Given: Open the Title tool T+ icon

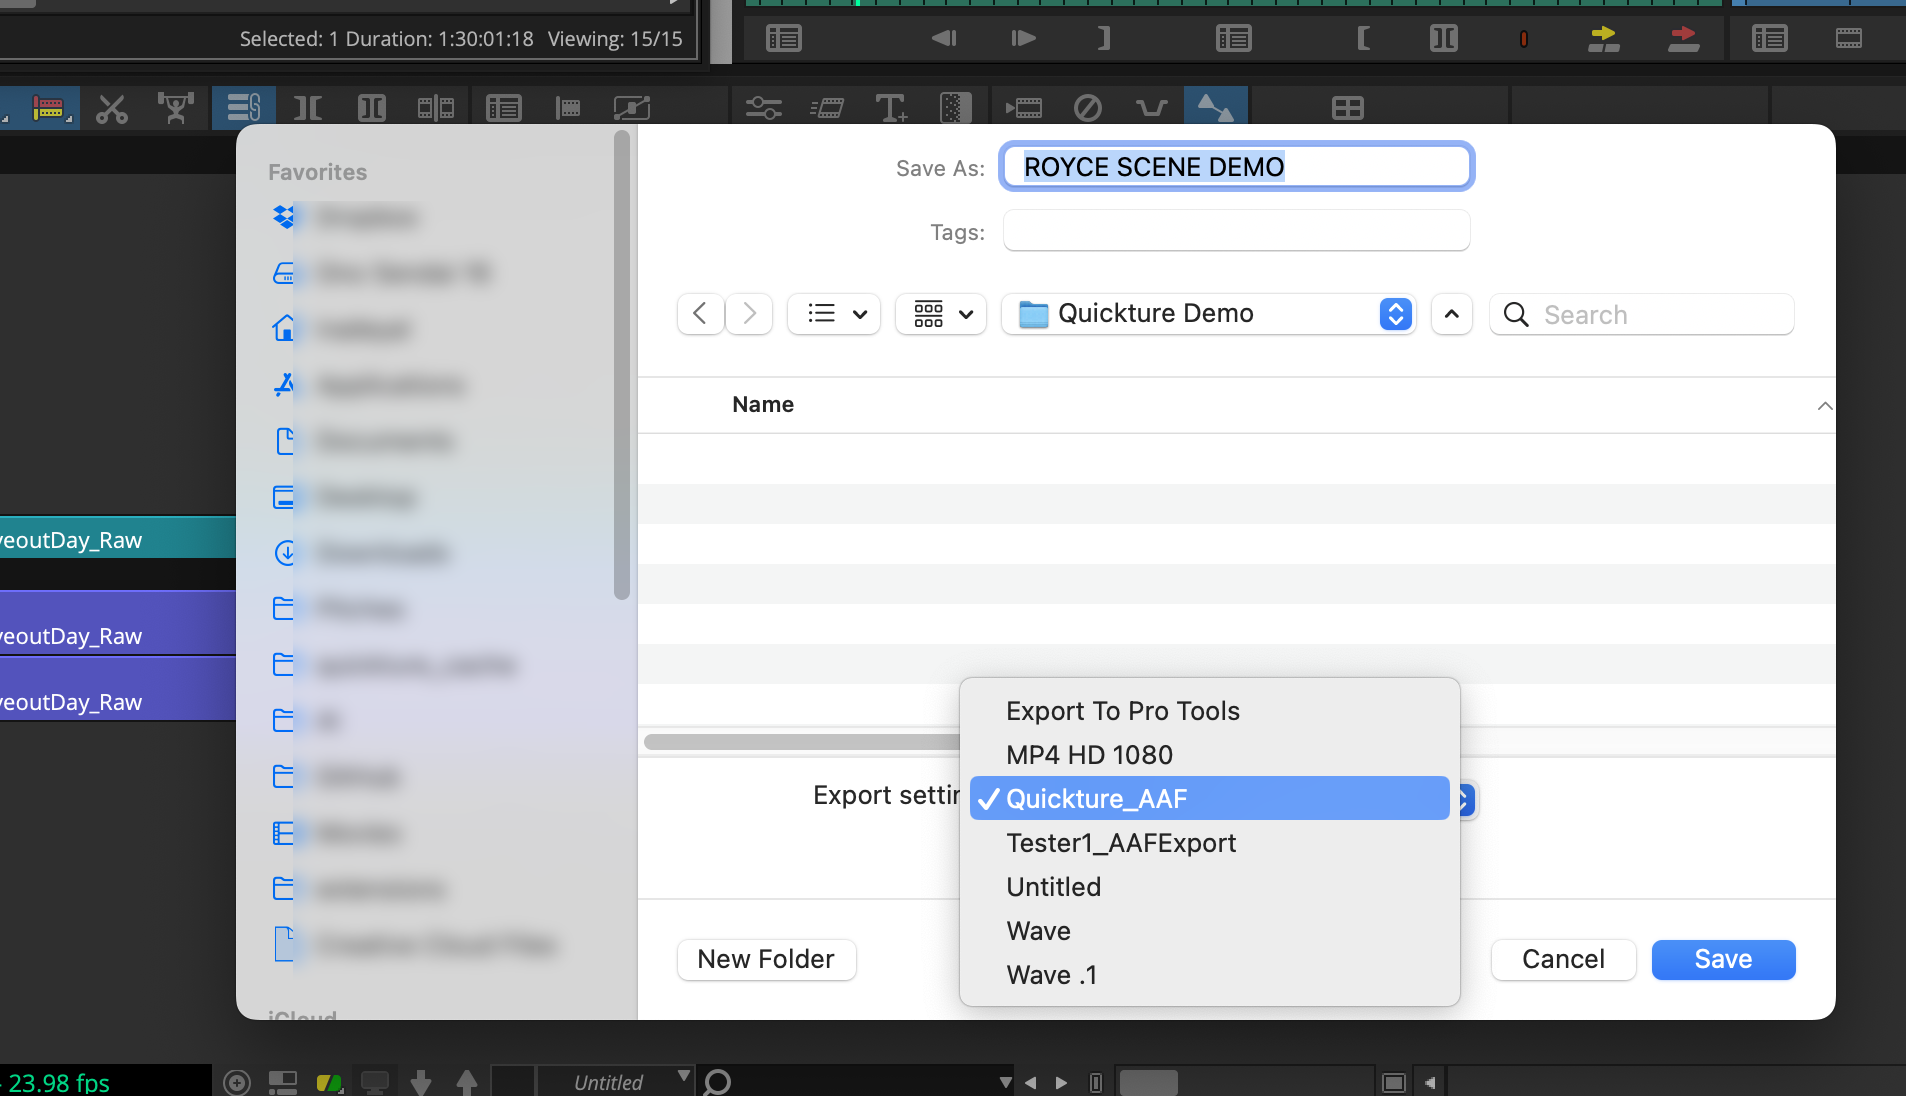Looking at the screenshot, I should (x=890, y=108).
